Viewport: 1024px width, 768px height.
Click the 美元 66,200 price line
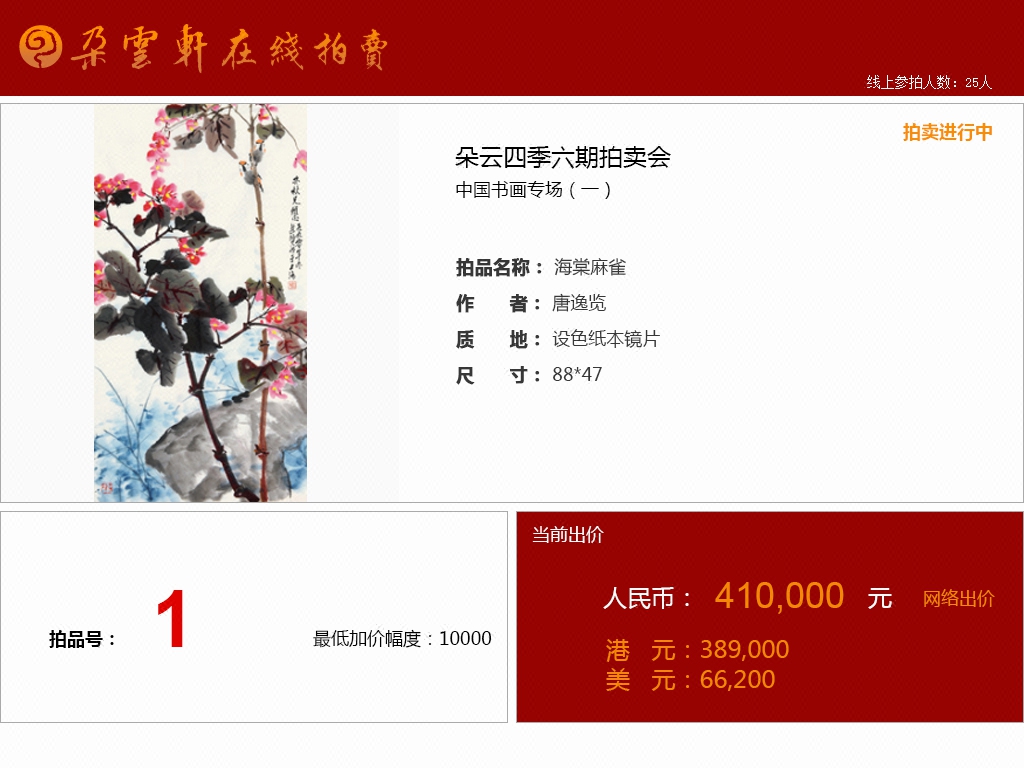(x=690, y=680)
